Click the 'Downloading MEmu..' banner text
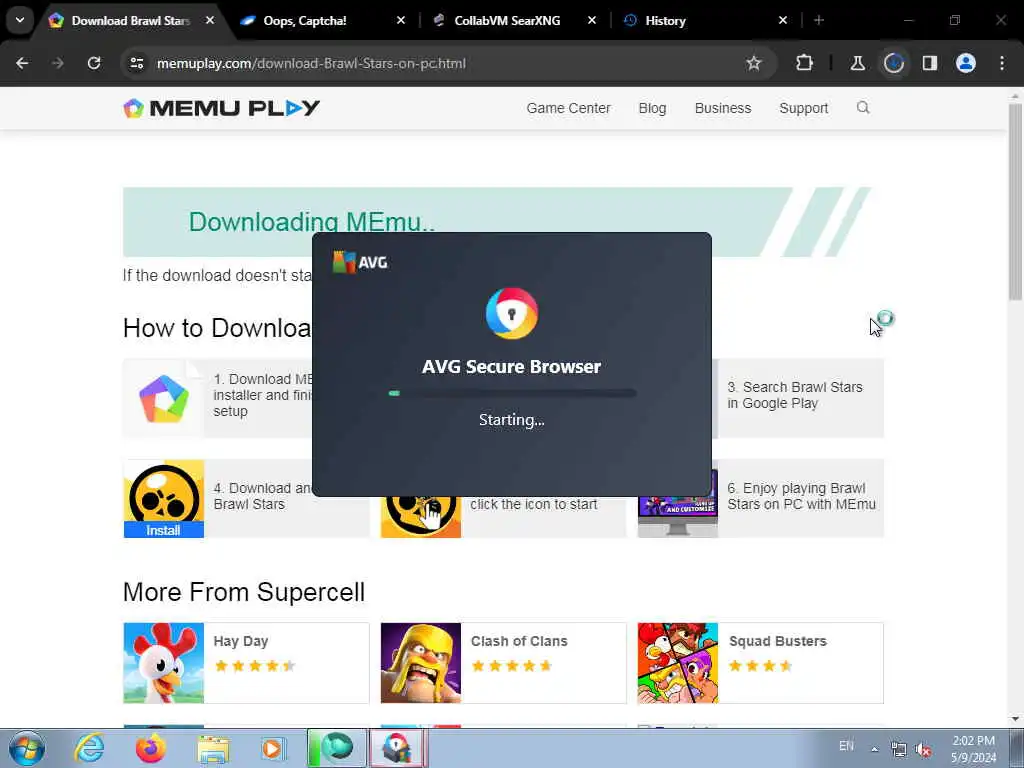Viewport: 1024px width, 768px height. 312,222
